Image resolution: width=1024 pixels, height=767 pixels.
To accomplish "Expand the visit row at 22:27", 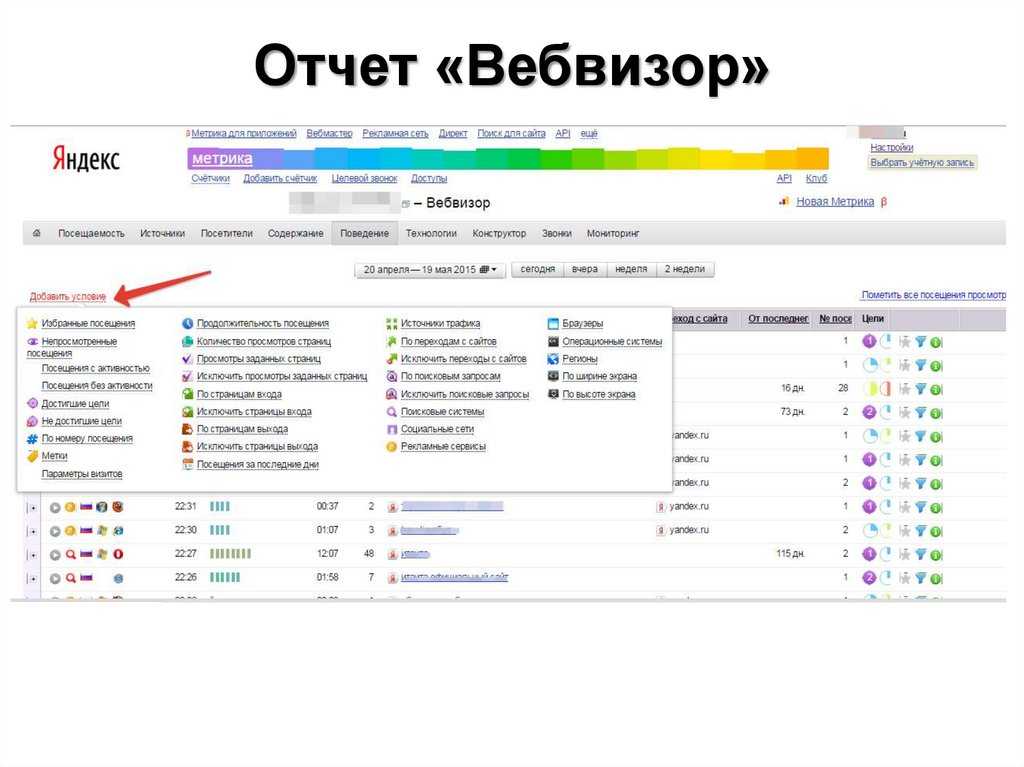I will pos(31,555).
